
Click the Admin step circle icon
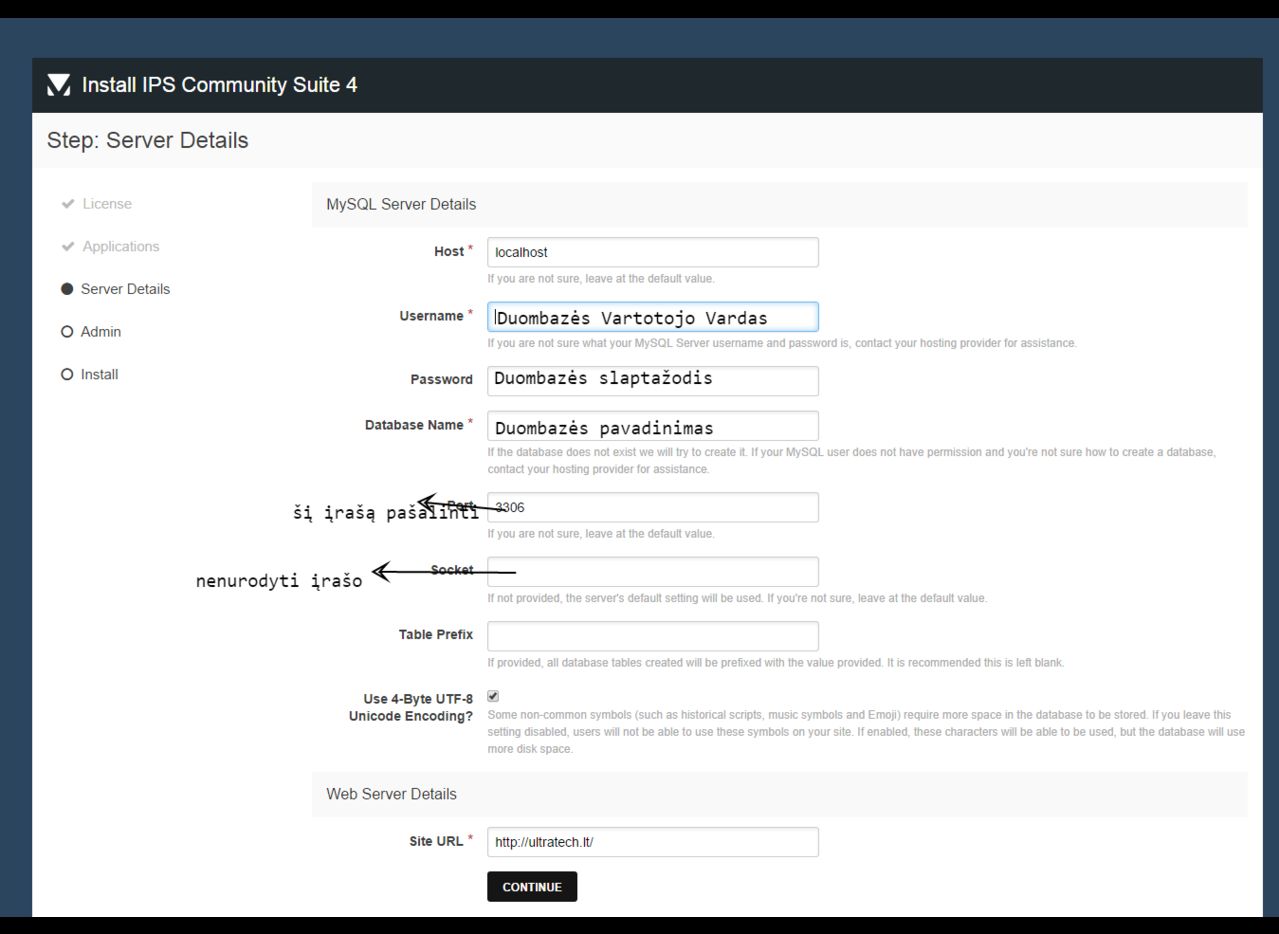click(x=67, y=332)
